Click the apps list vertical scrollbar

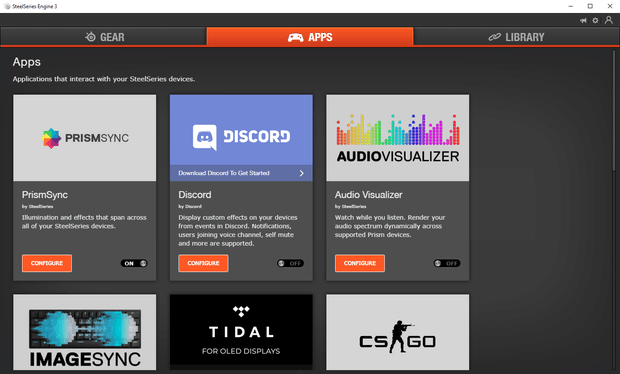point(614,111)
